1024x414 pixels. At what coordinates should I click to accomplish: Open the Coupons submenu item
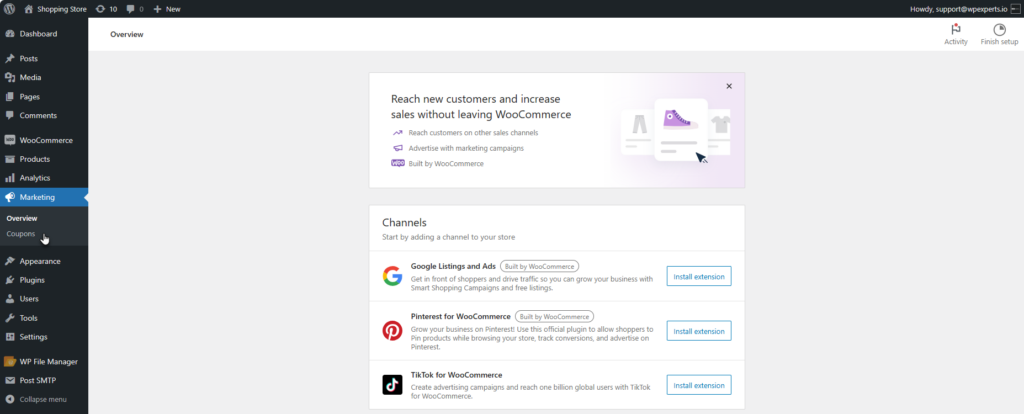[x=21, y=234]
